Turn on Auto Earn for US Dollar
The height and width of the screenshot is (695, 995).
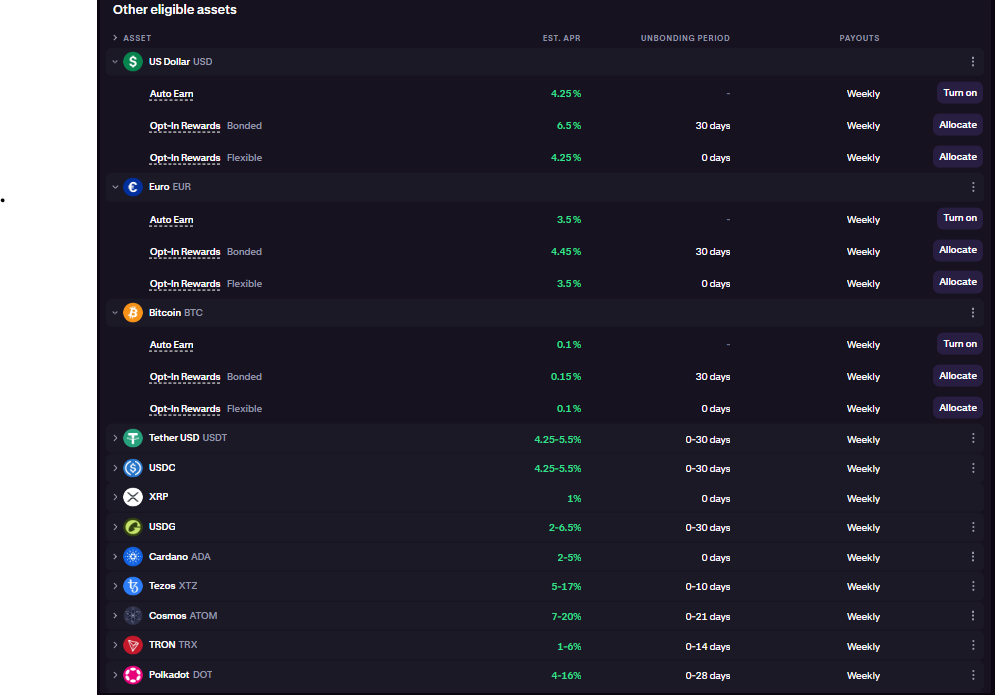tap(959, 93)
